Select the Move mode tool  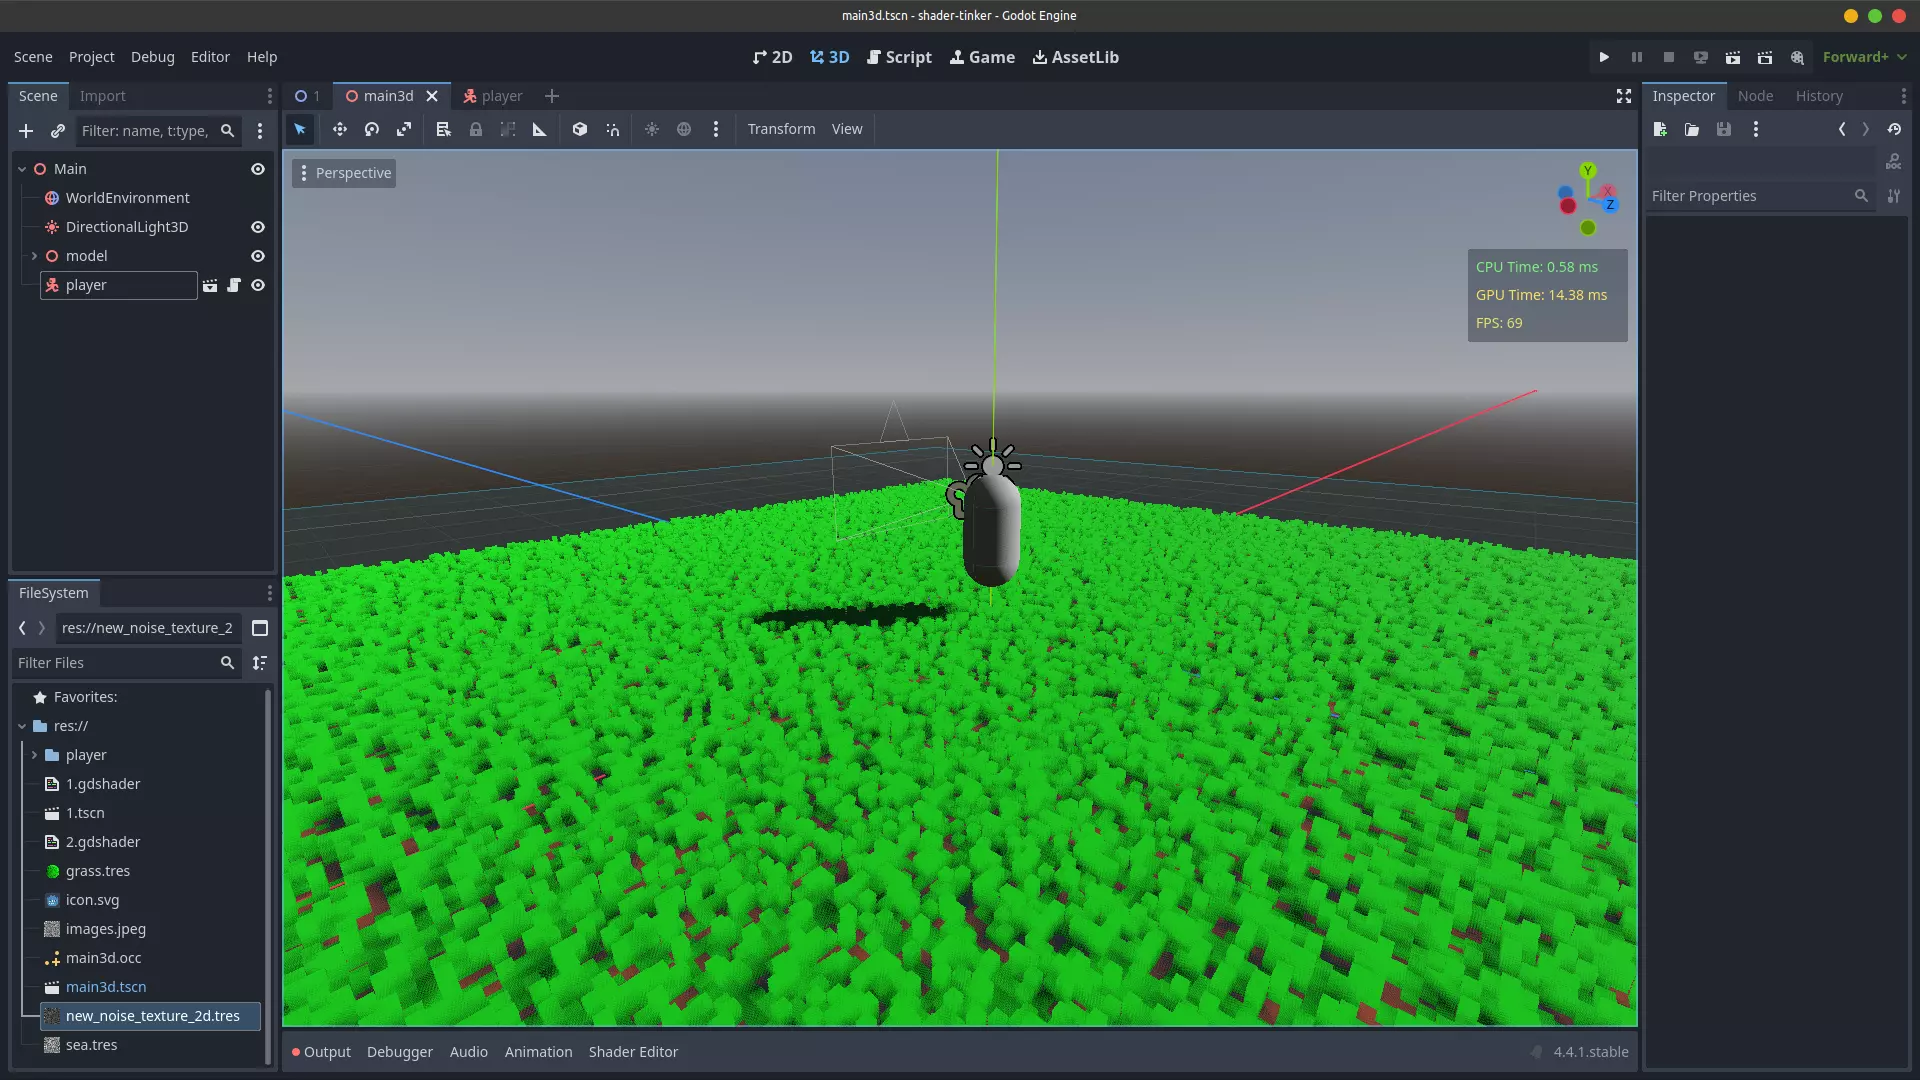[x=340, y=129]
